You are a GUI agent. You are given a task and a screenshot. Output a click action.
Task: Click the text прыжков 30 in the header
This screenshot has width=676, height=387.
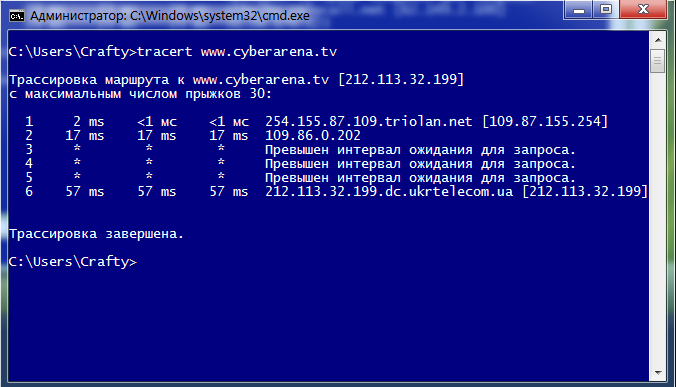click(x=228, y=94)
